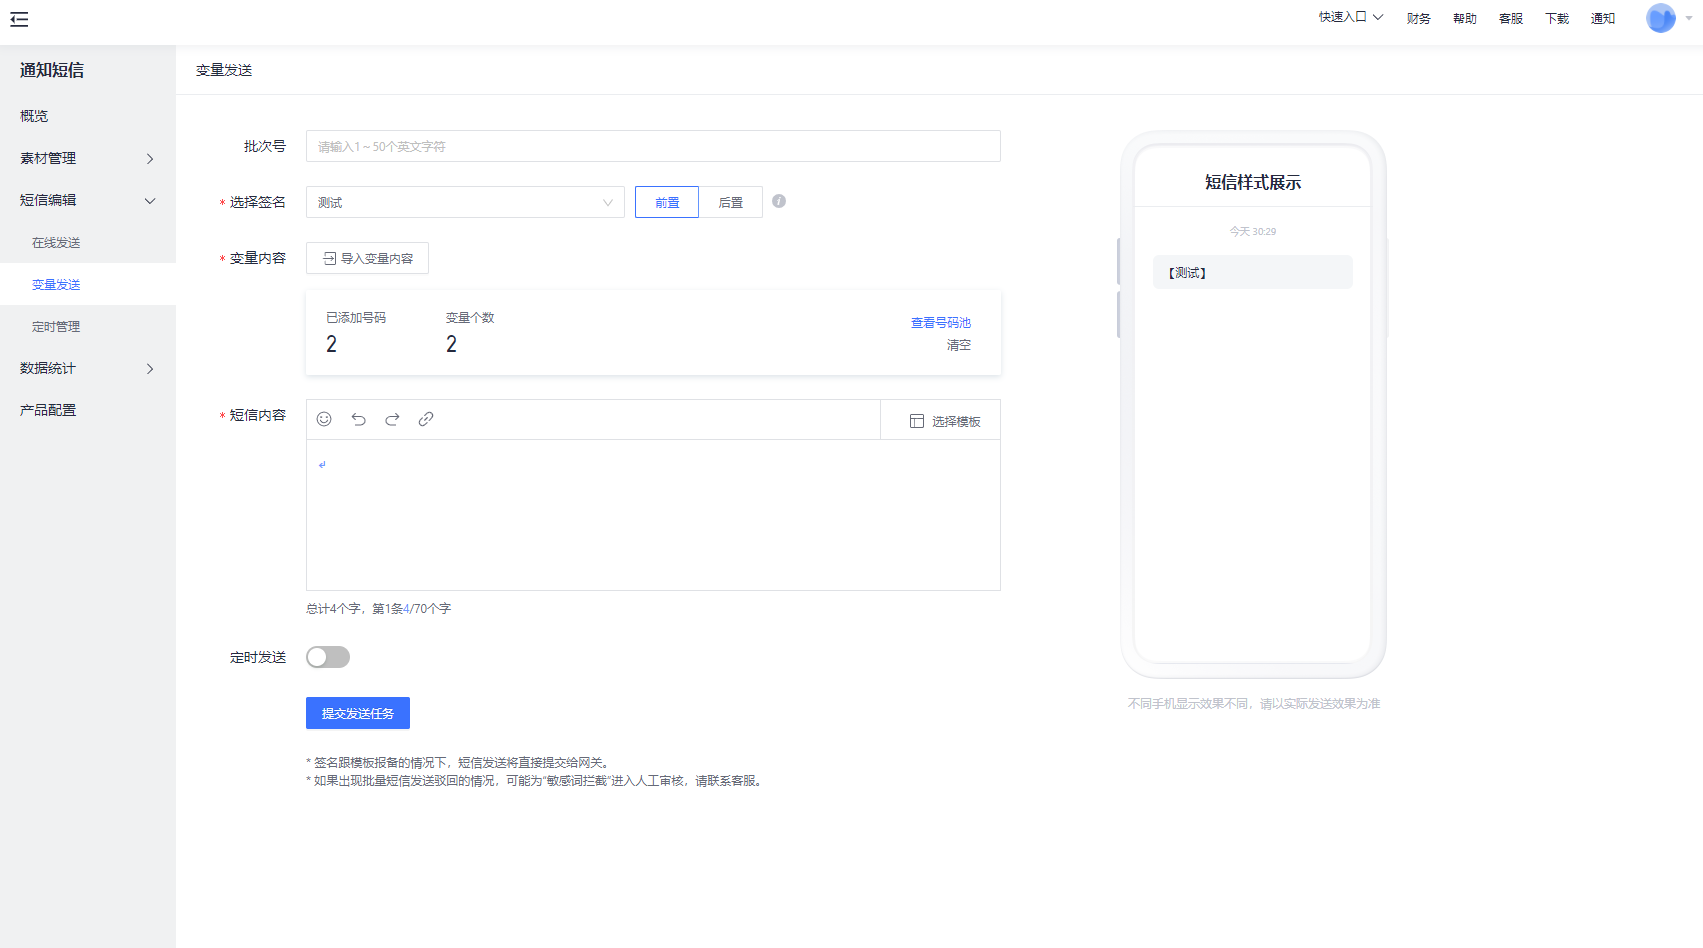Click the 提交发送任务 submit button
Screen dimensions: 1703x948
coord(358,713)
